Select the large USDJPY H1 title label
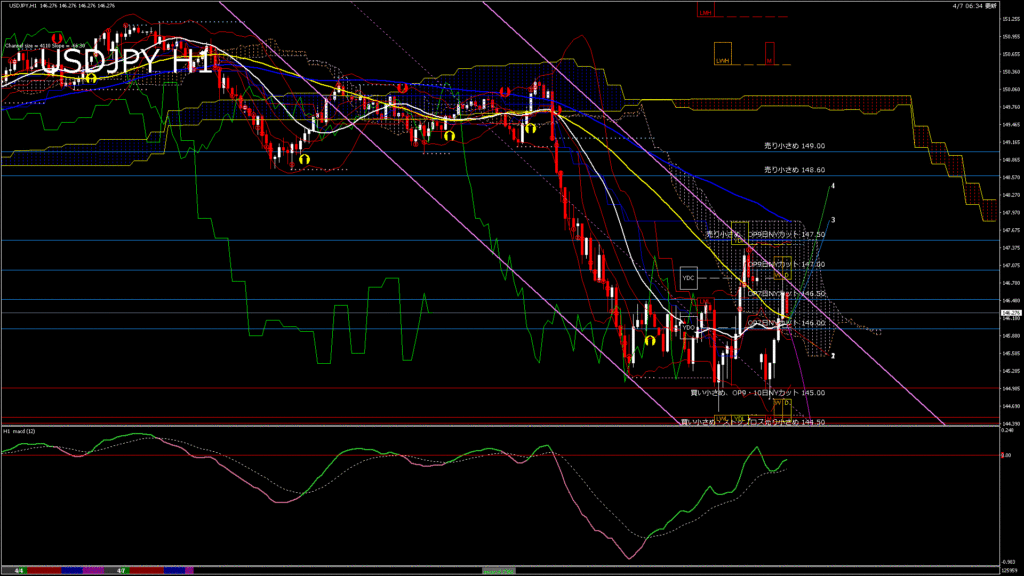The image size is (1024, 576). [x=125, y=62]
